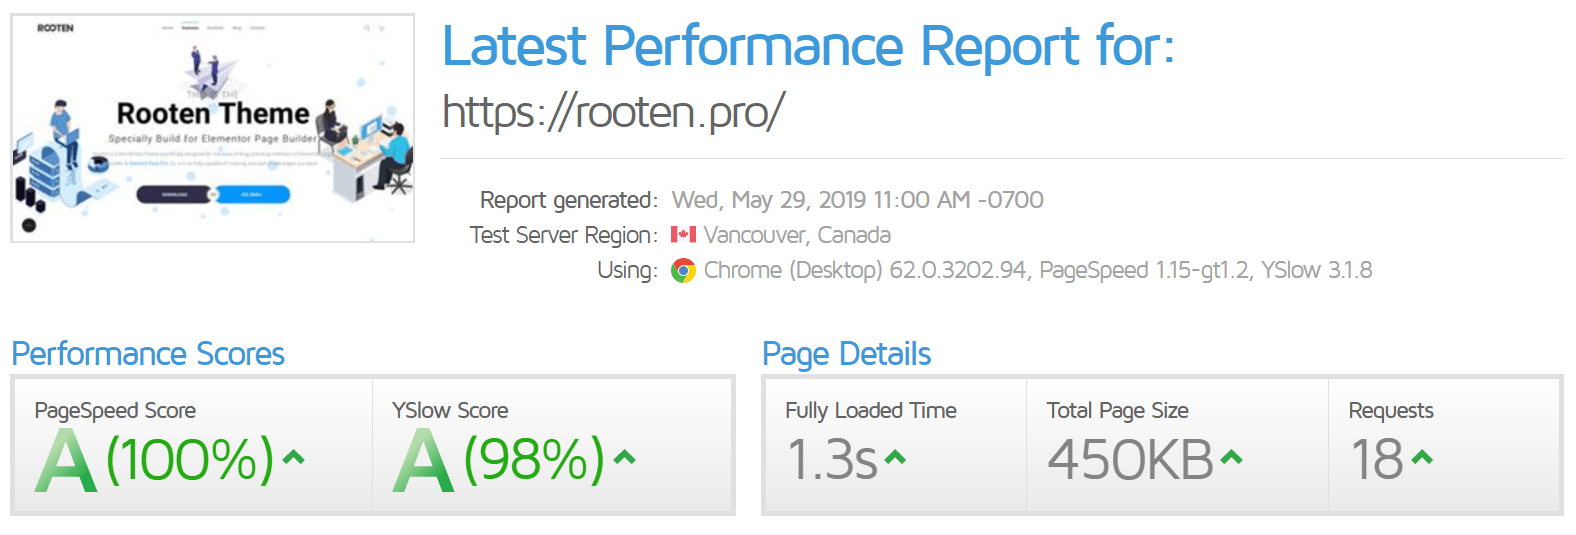The height and width of the screenshot is (535, 1576).
Task: Click the Fully Loaded Time label
Action: [870, 410]
